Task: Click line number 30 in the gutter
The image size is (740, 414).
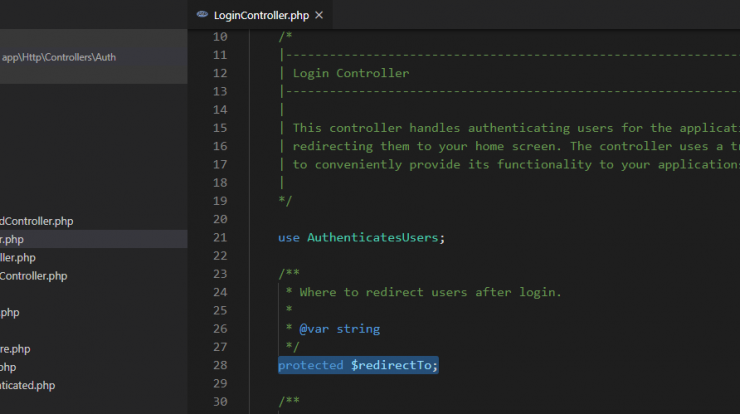Action: click(x=220, y=402)
